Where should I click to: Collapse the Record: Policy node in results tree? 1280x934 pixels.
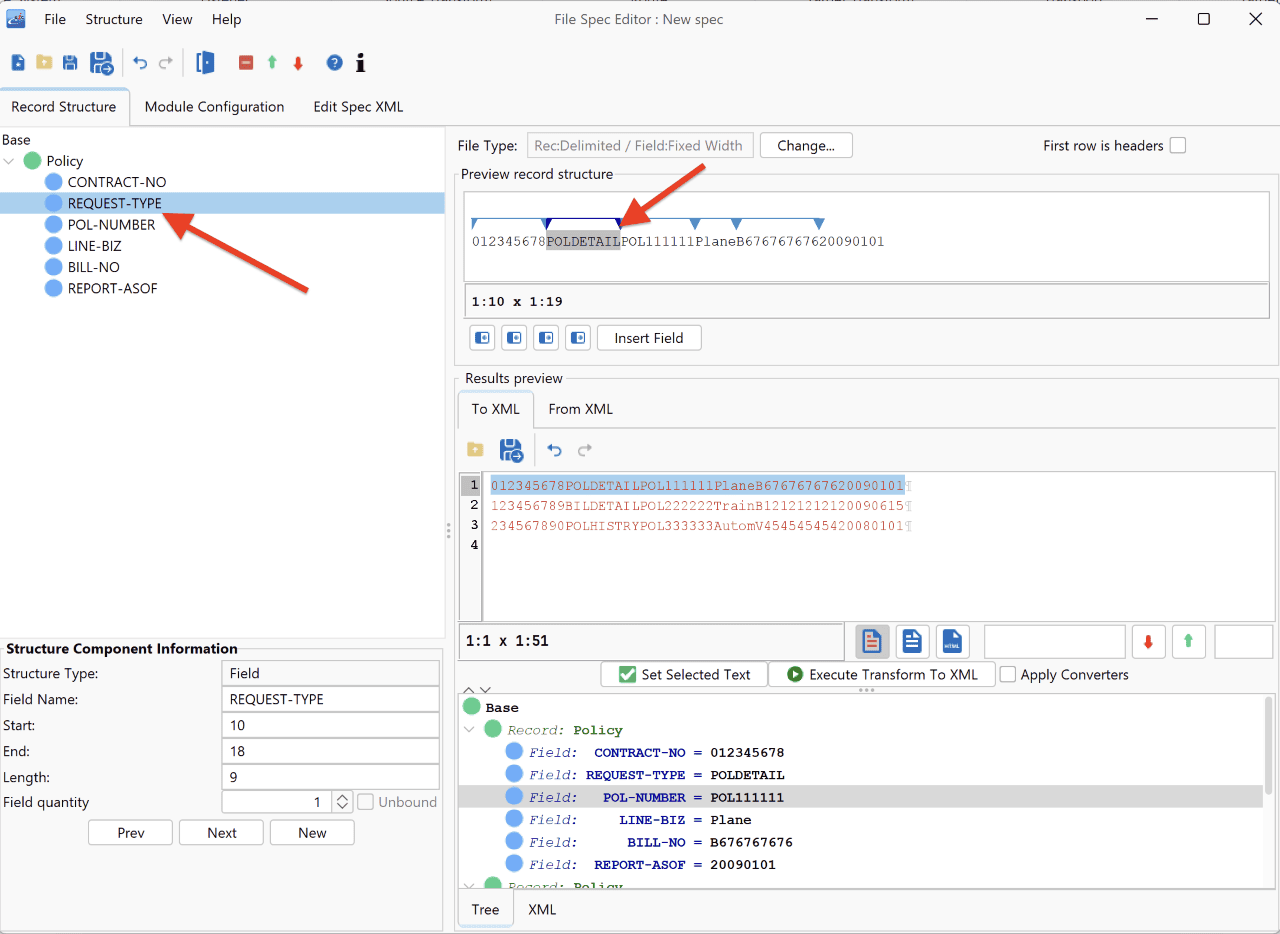coord(470,730)
